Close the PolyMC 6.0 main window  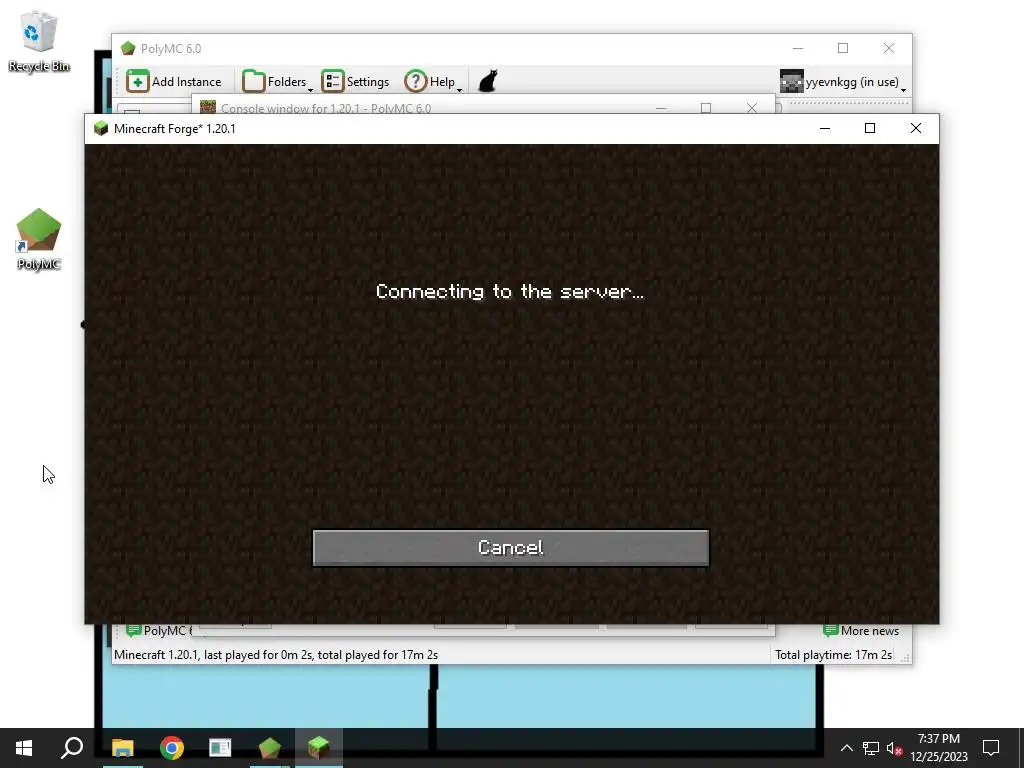[889, 48]
